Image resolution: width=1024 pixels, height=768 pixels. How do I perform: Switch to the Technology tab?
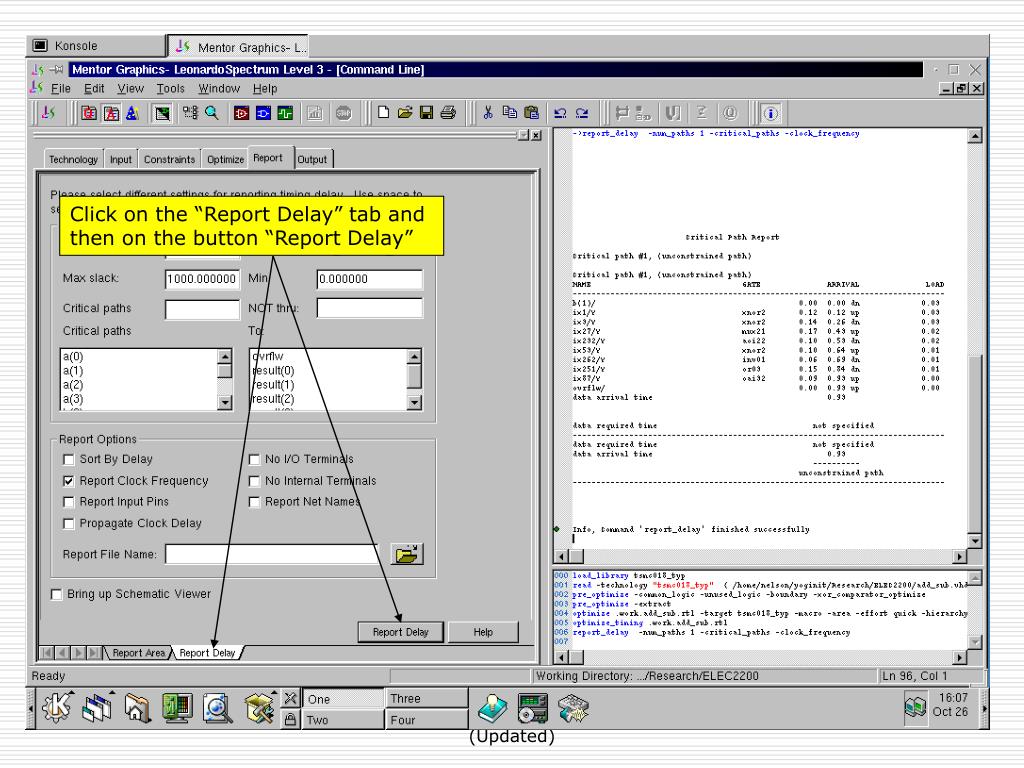[73, 159]
